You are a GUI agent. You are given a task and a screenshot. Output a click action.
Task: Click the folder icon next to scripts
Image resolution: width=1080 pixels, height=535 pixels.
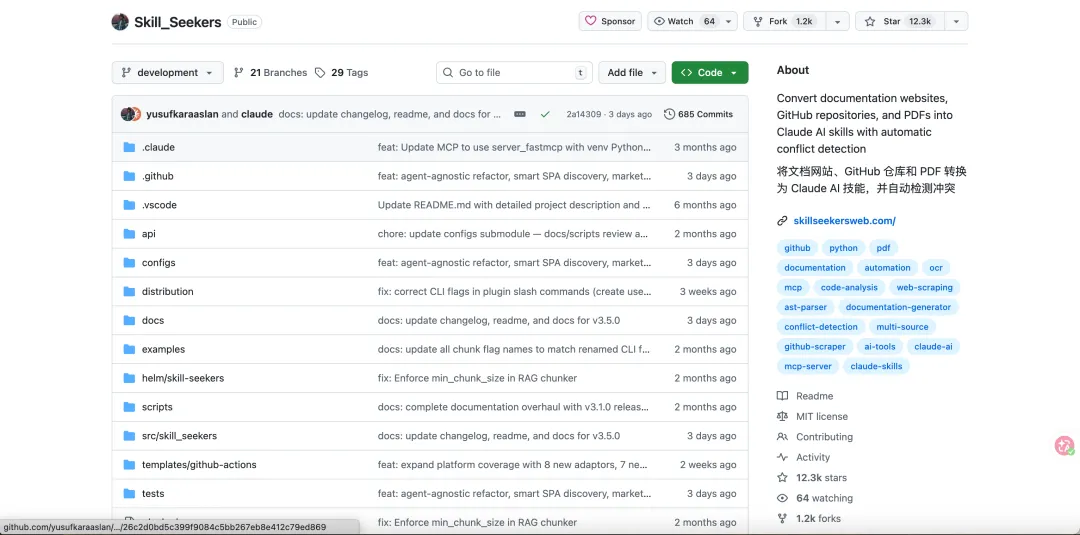(x=129, y=407)
